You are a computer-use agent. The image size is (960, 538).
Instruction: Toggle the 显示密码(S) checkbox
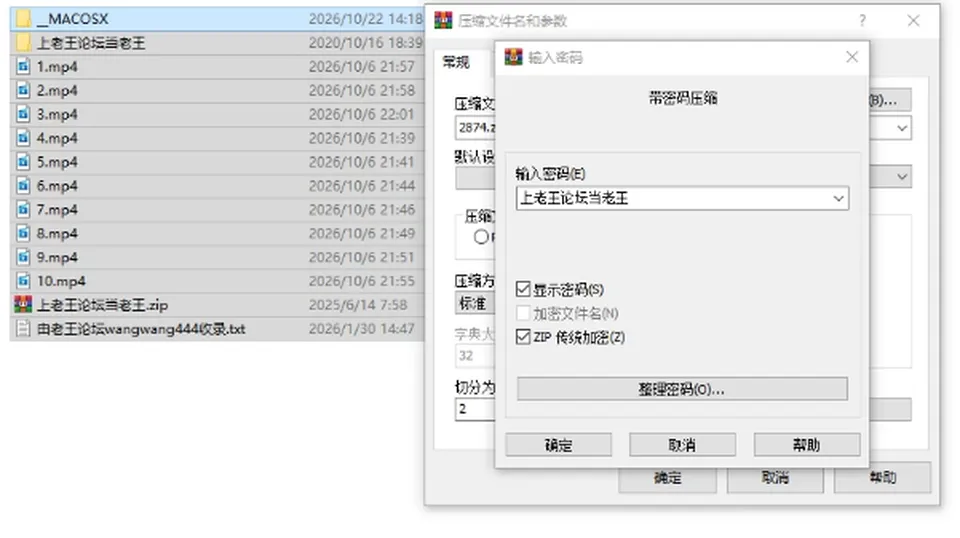coord(523,289)
